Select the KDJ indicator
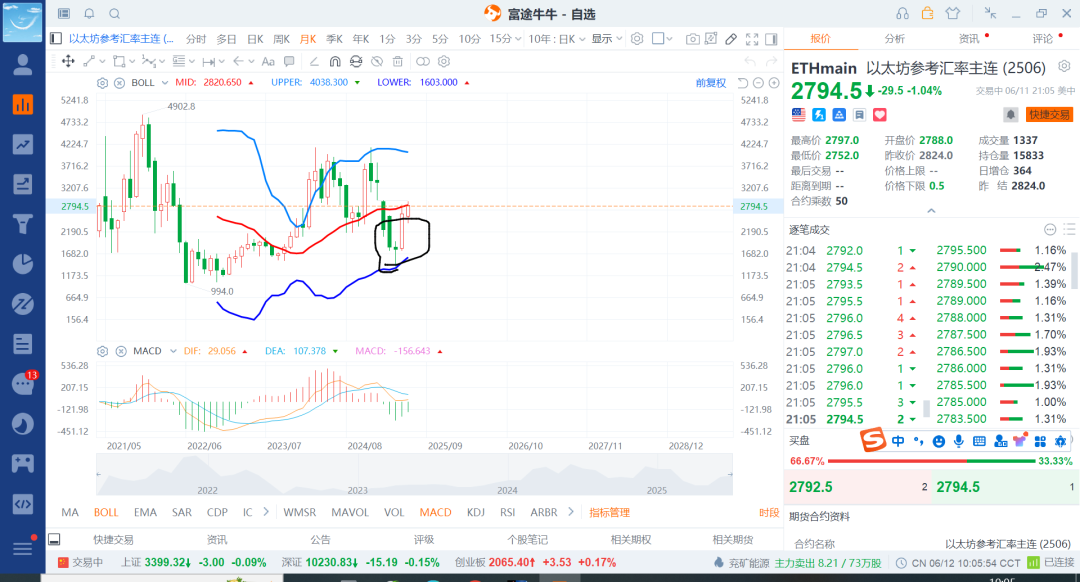 [475, 512]
